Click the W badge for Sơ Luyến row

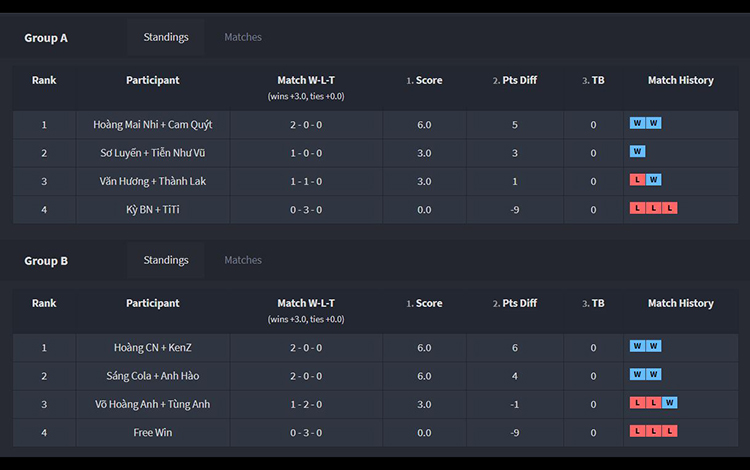point(637,152)
